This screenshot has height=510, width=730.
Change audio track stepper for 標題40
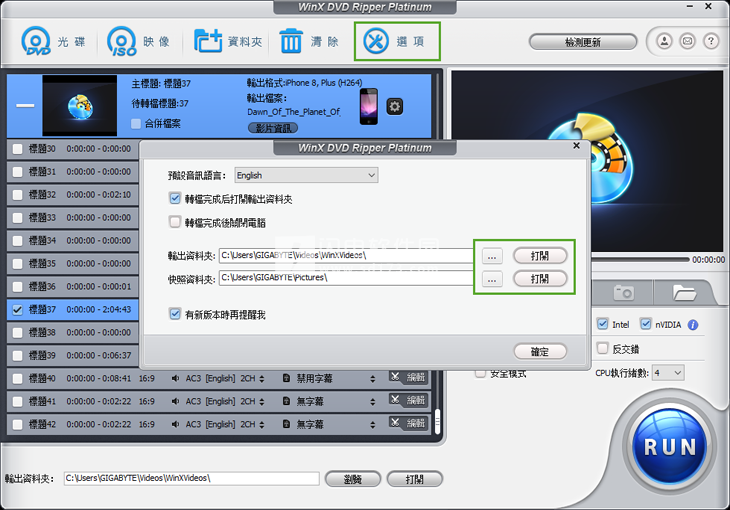pyautogui.click(x=262, y=379)
